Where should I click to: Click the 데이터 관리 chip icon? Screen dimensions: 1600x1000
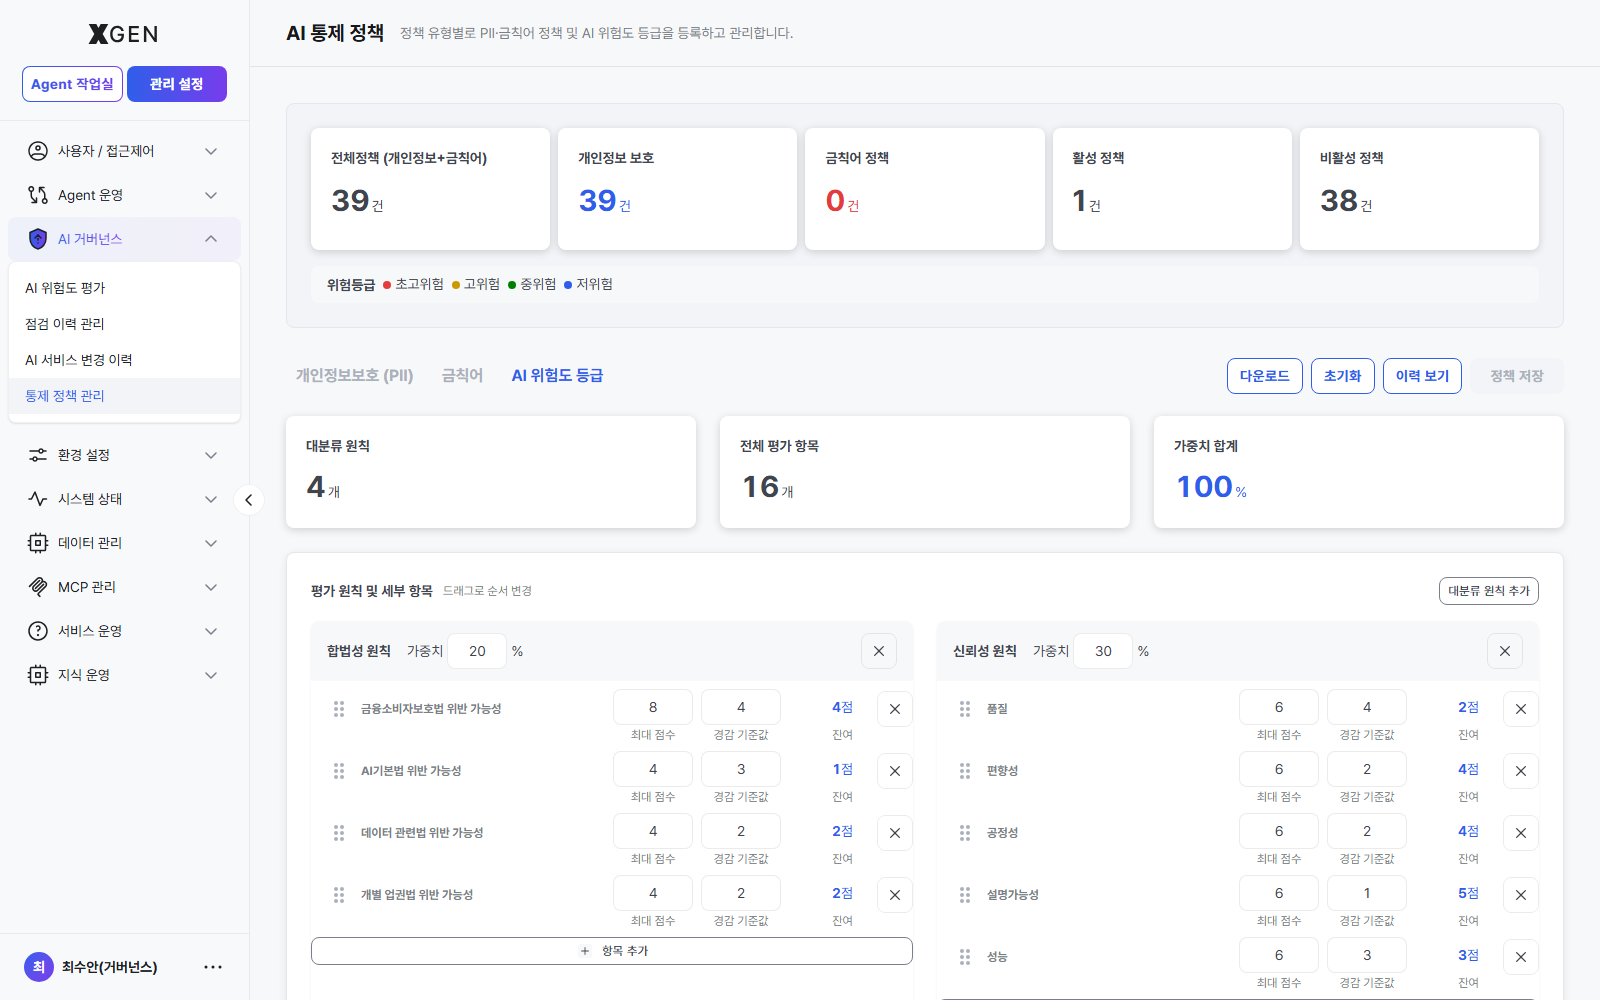[38, 543]
